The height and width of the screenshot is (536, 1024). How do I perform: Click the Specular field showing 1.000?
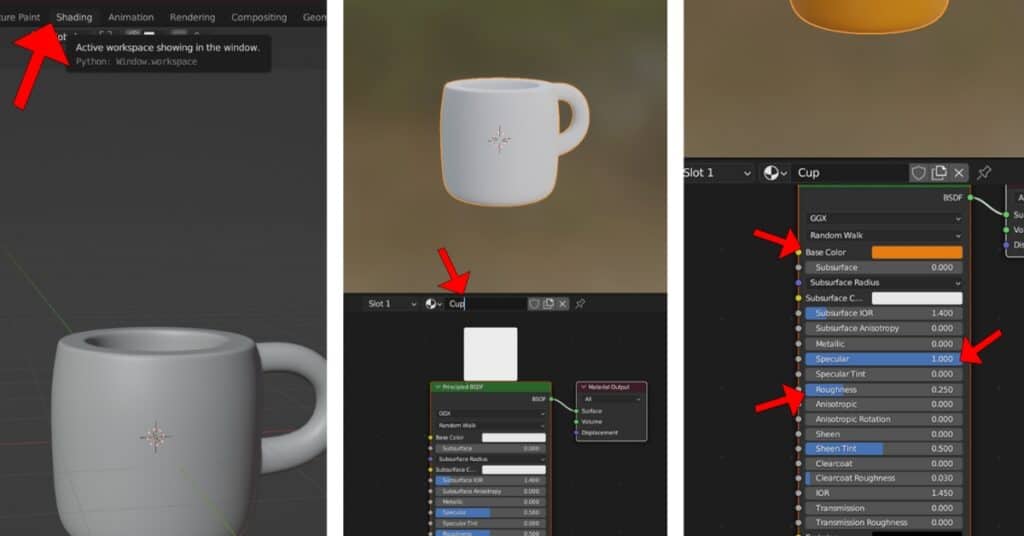coord(884,358)
